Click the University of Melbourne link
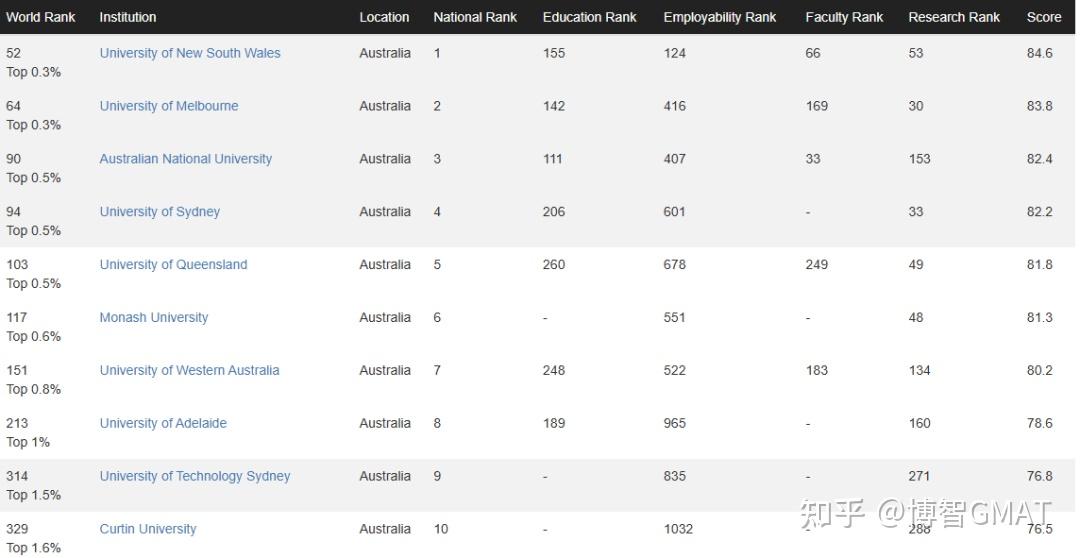 169,106
